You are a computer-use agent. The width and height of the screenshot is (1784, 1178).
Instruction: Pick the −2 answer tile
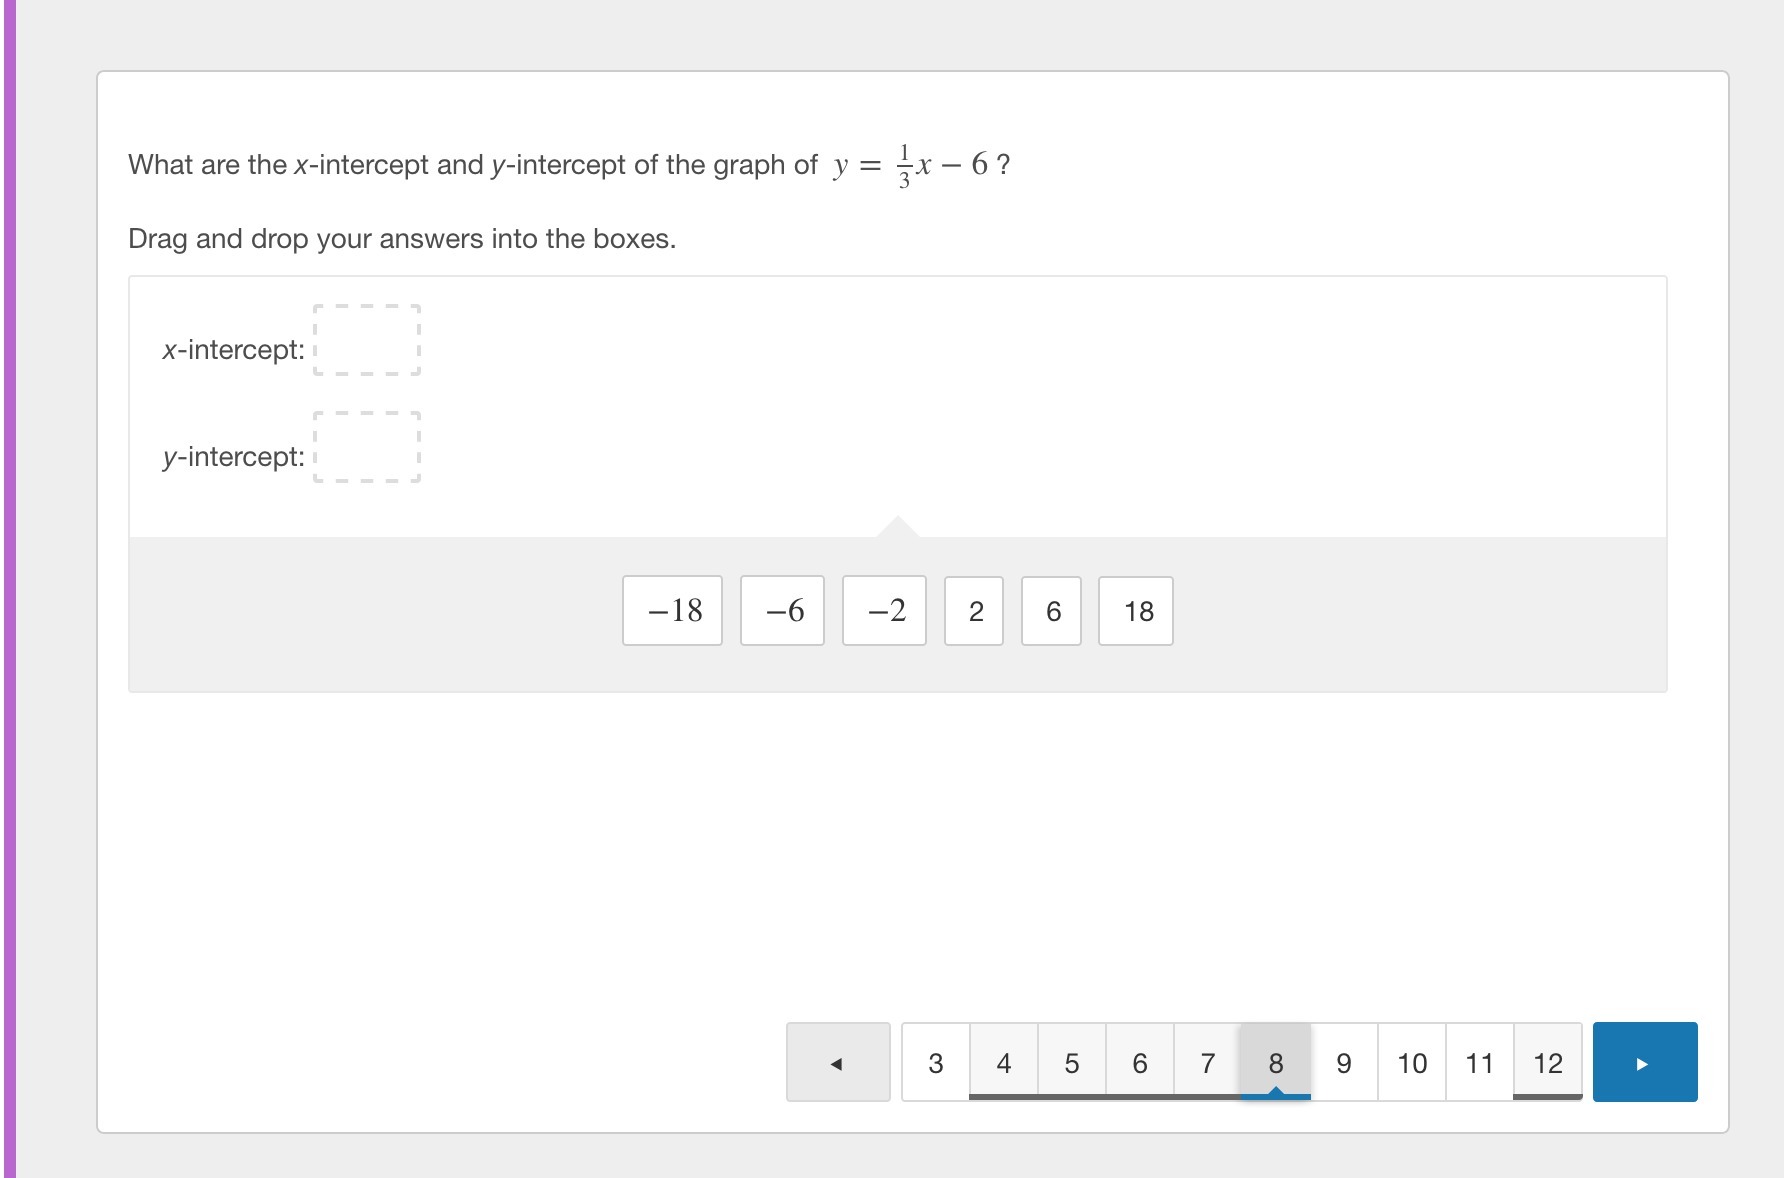(884, 611)
